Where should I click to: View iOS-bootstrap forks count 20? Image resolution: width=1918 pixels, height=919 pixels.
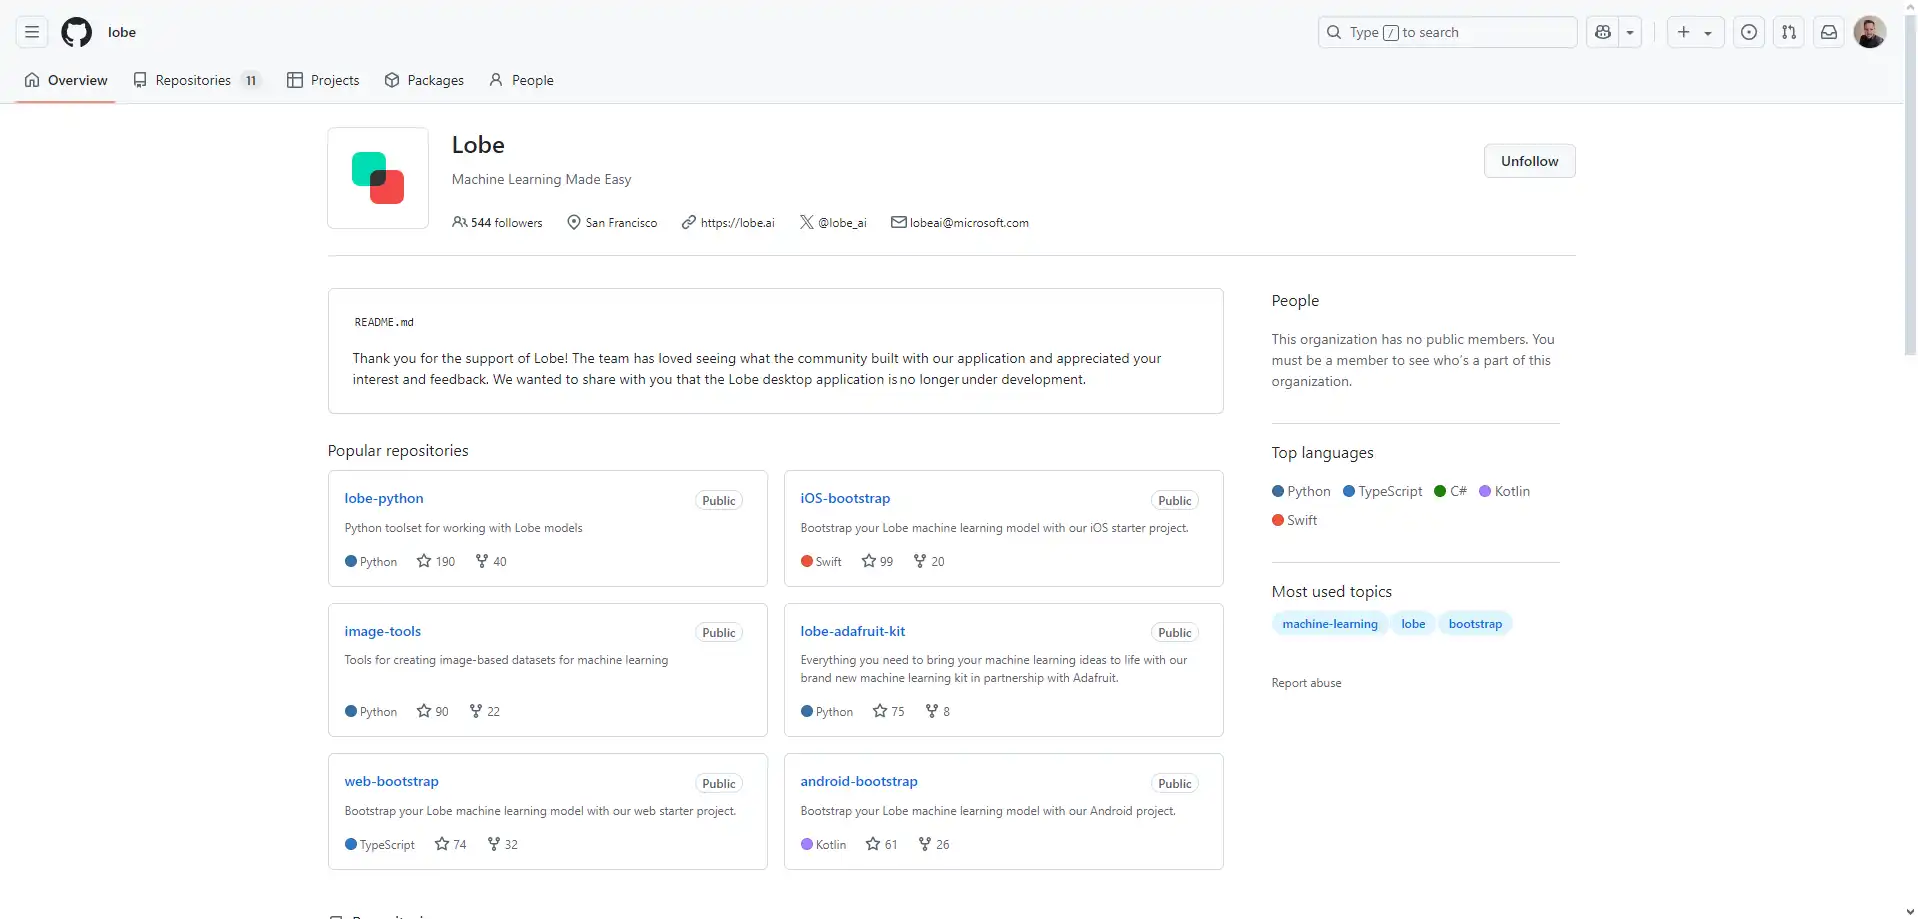pyautogui.click(x=929, y=561)
